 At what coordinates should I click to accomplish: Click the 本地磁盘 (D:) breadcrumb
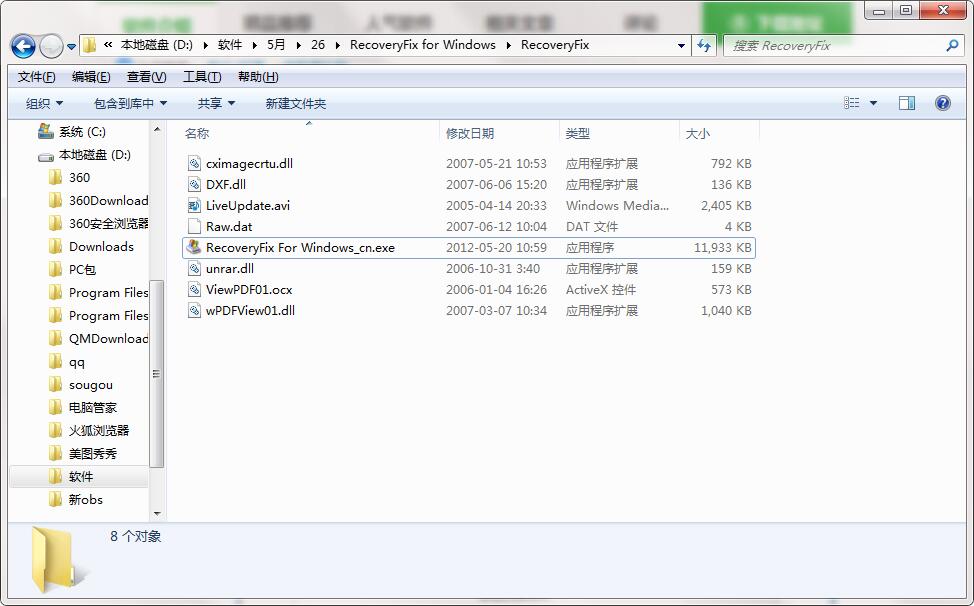pyautogui.click(x=157, y=45)
